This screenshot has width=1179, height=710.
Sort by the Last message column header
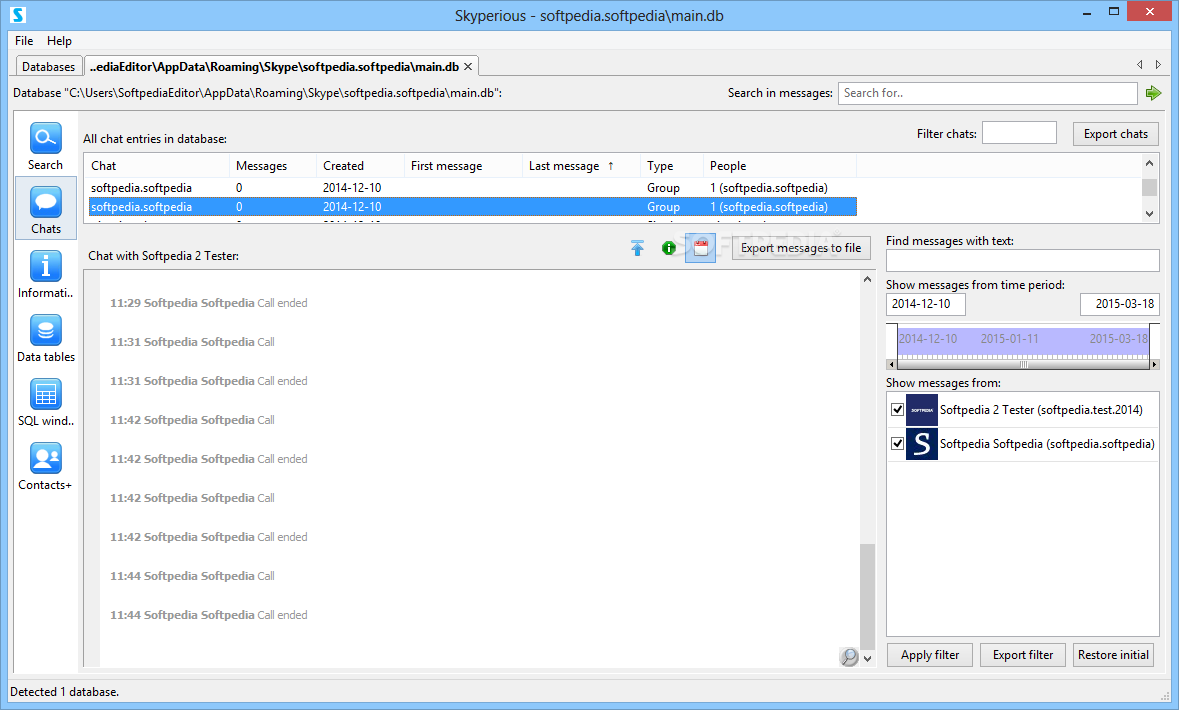581,166
